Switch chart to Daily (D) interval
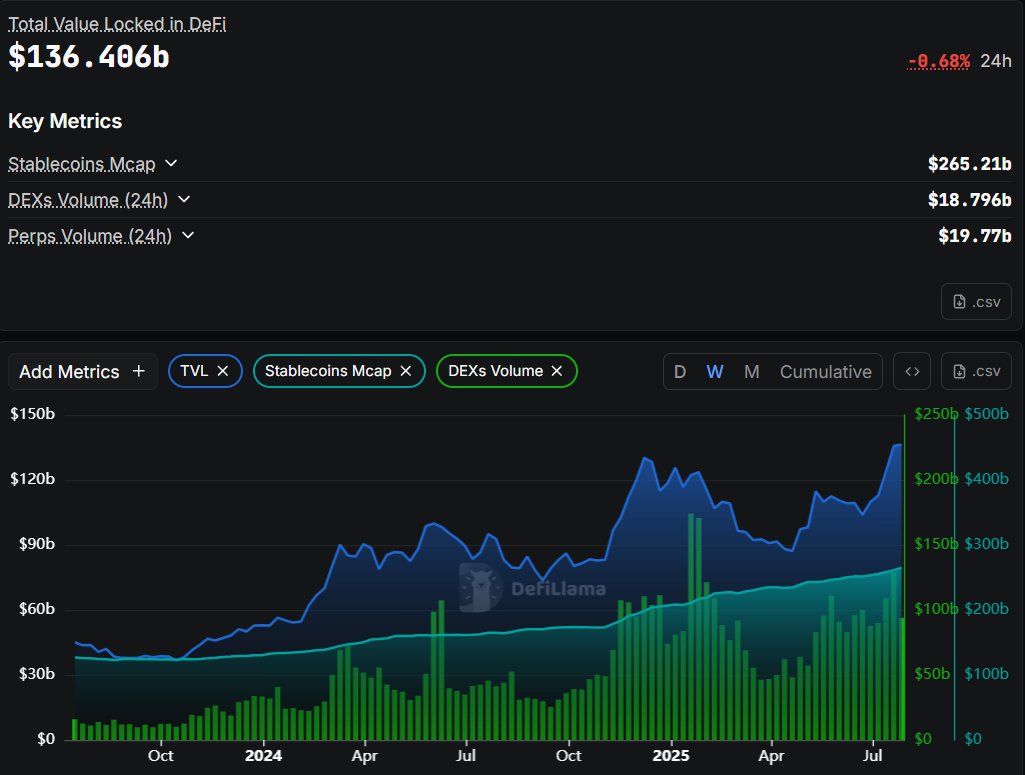Image resolution: width=1025 pixels, height=775 pixels. [680, 372]
